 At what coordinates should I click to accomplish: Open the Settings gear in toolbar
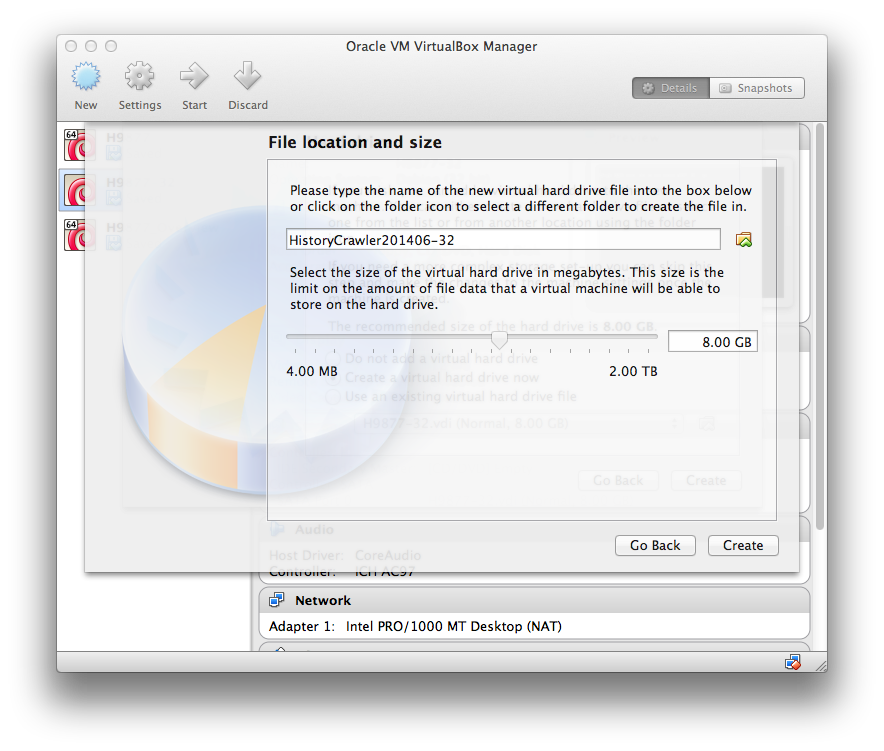tap(139, 77)
